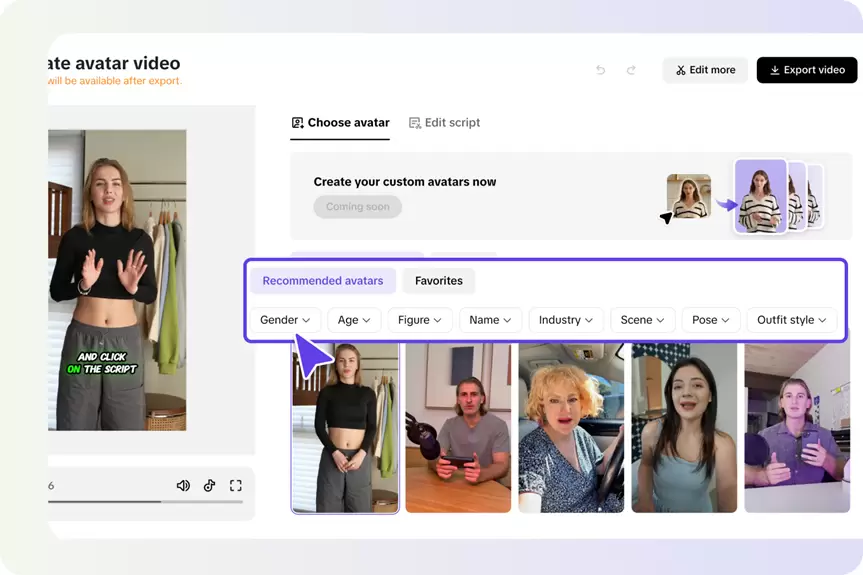Mute audio with the speaker icon

pyautogui.click(x=183, y=485)
